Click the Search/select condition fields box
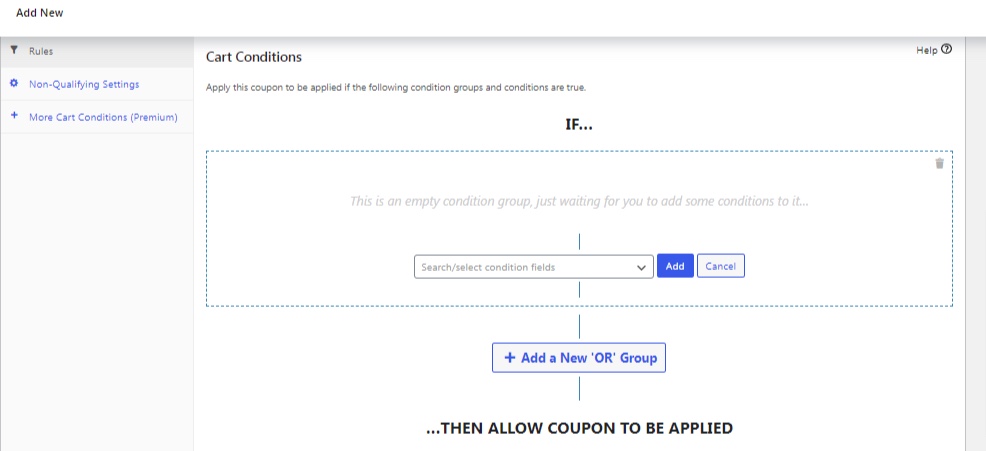 coord(525,267)
